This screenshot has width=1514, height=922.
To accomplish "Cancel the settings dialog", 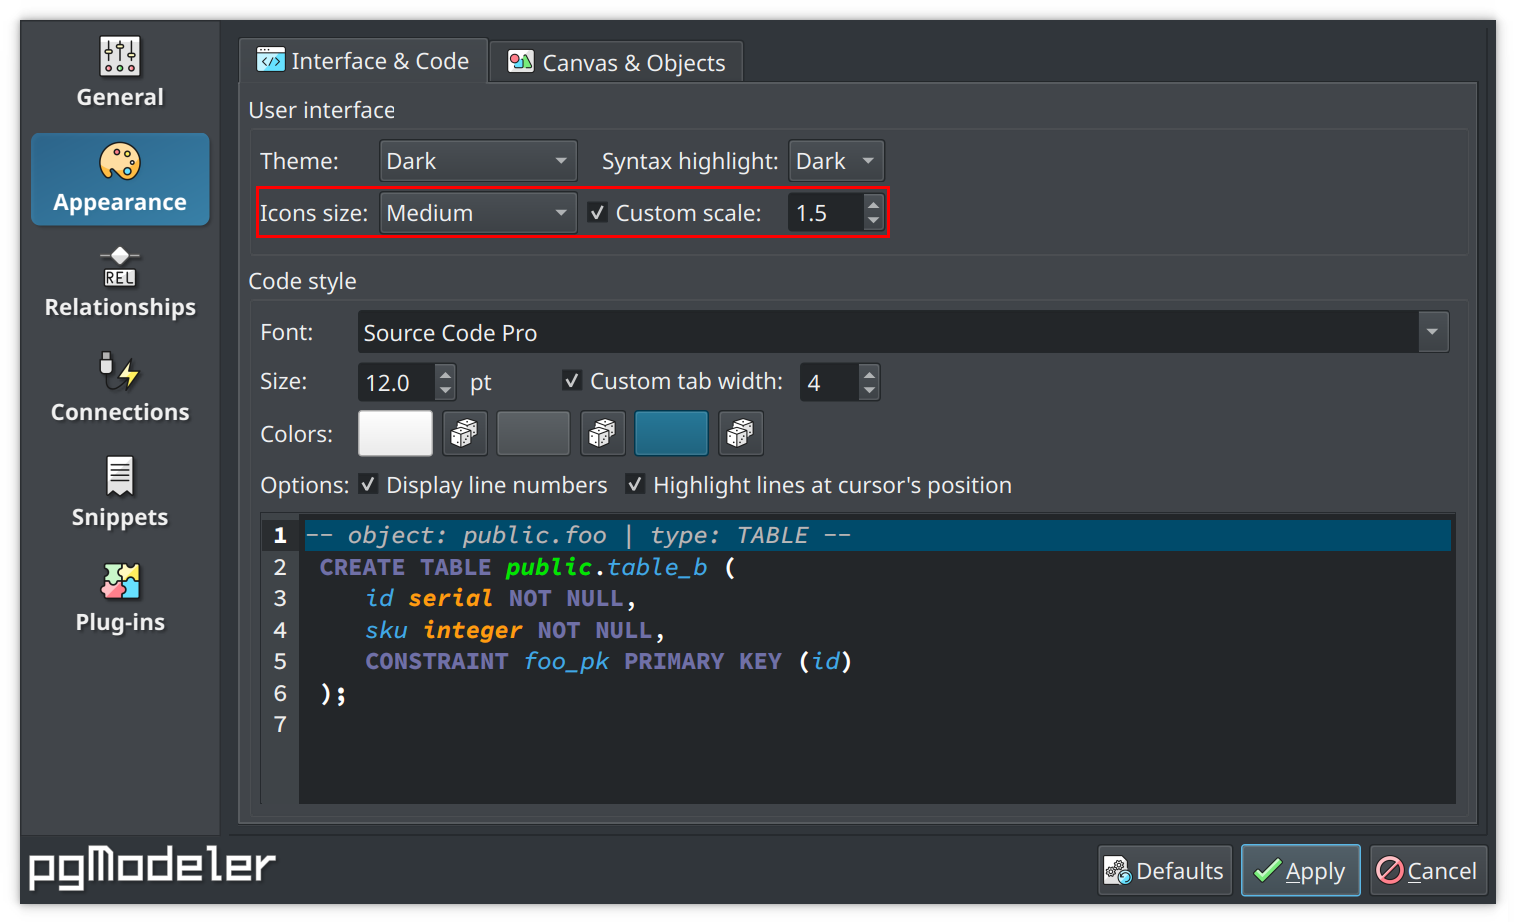I will tap(1428, 870).
